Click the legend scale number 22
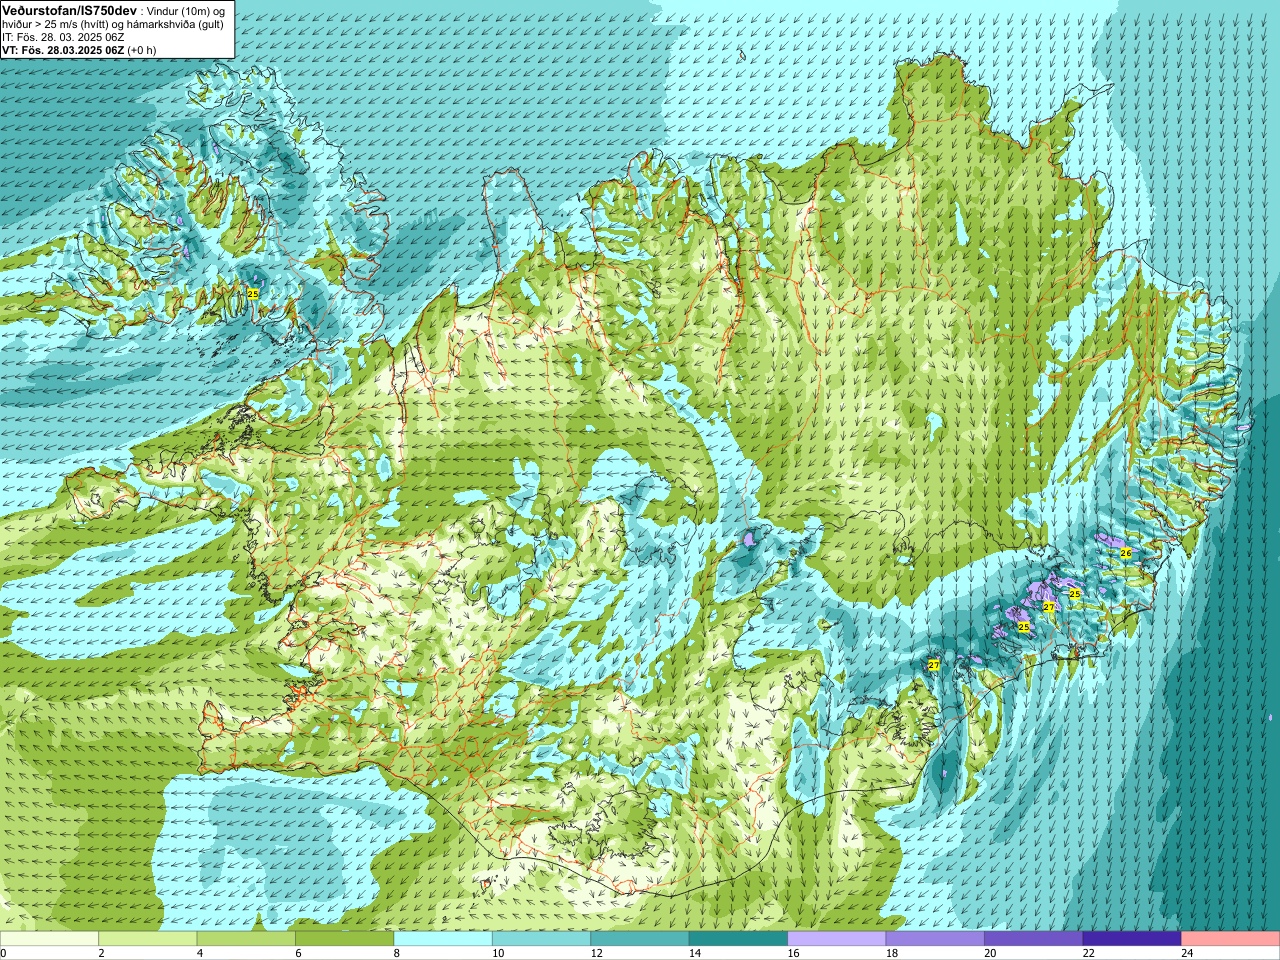This screenshot has height=960, width=1280. click(x=1089, y=953)
